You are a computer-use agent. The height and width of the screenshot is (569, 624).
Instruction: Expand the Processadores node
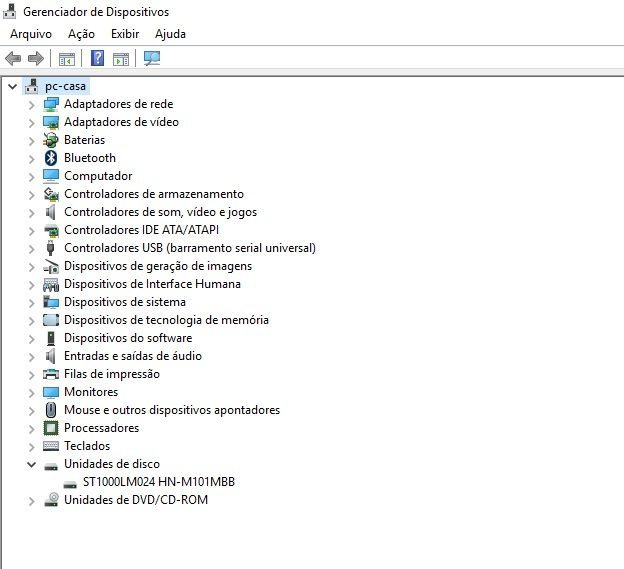(31, 429)
